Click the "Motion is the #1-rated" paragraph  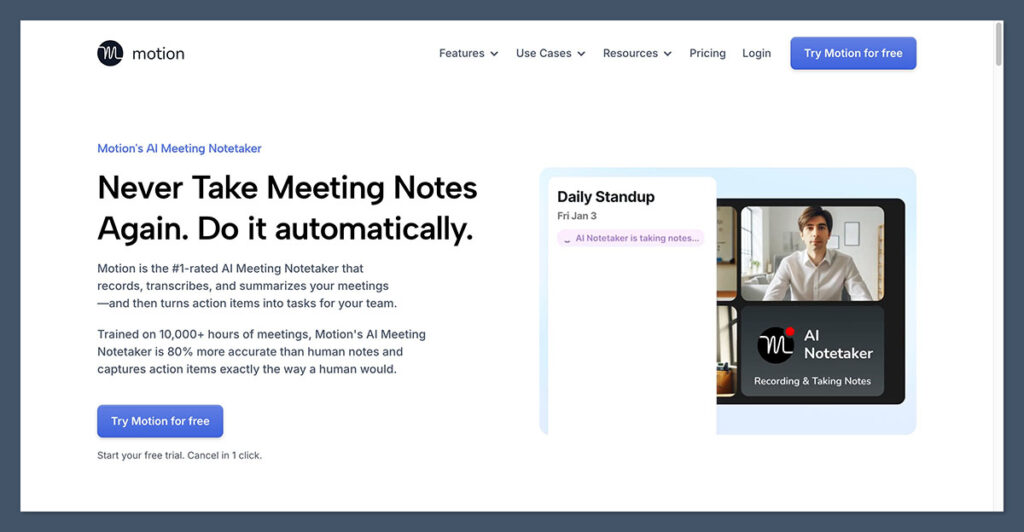coord(247,286)
